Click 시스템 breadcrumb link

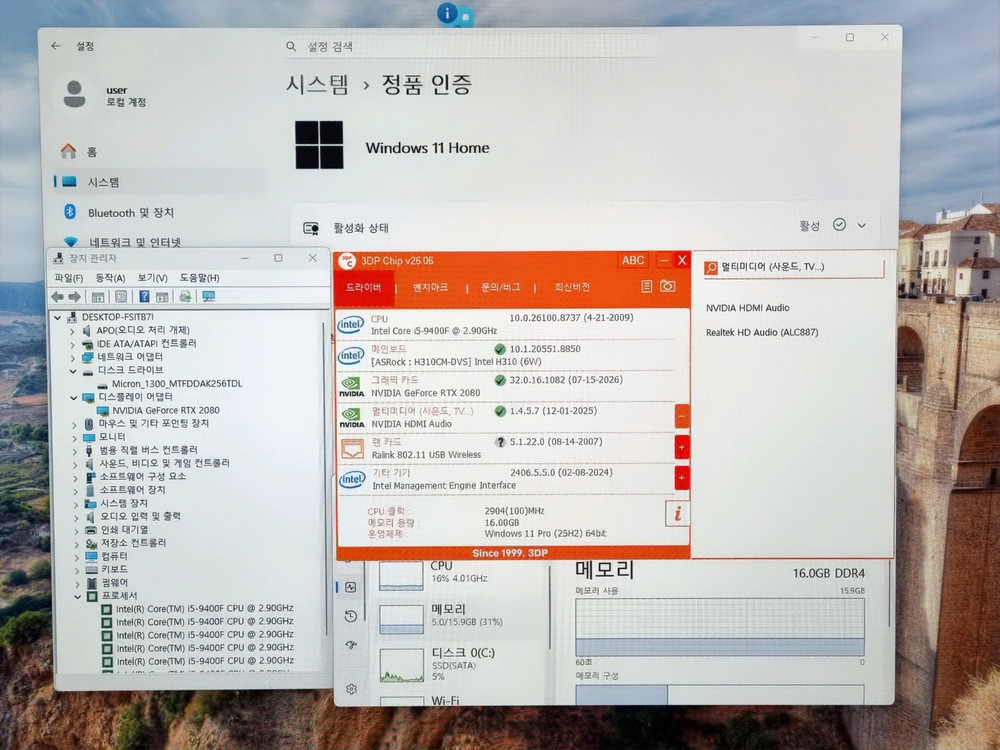pos(317,84)
